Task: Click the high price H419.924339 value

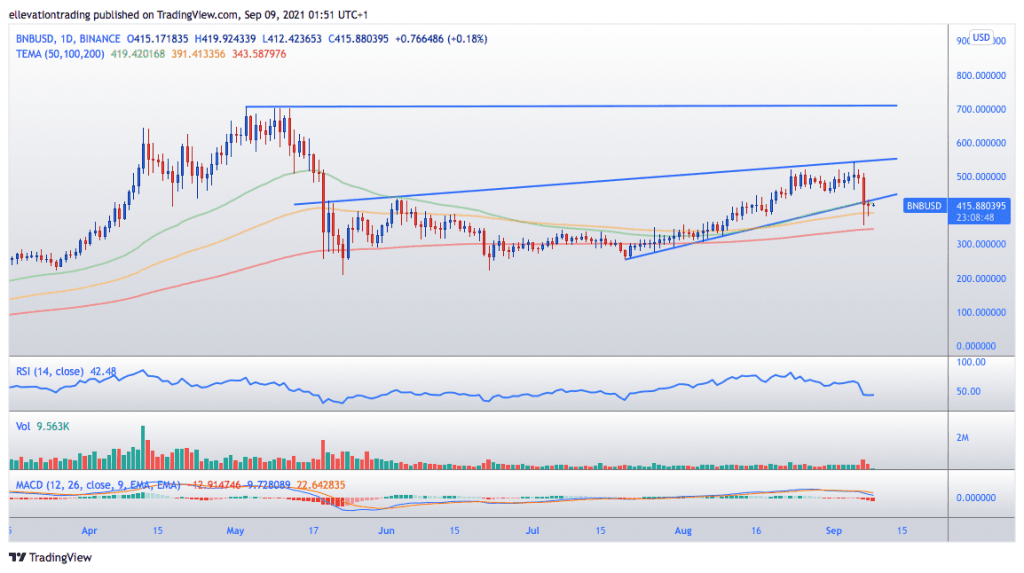Action: click(225, 39)
